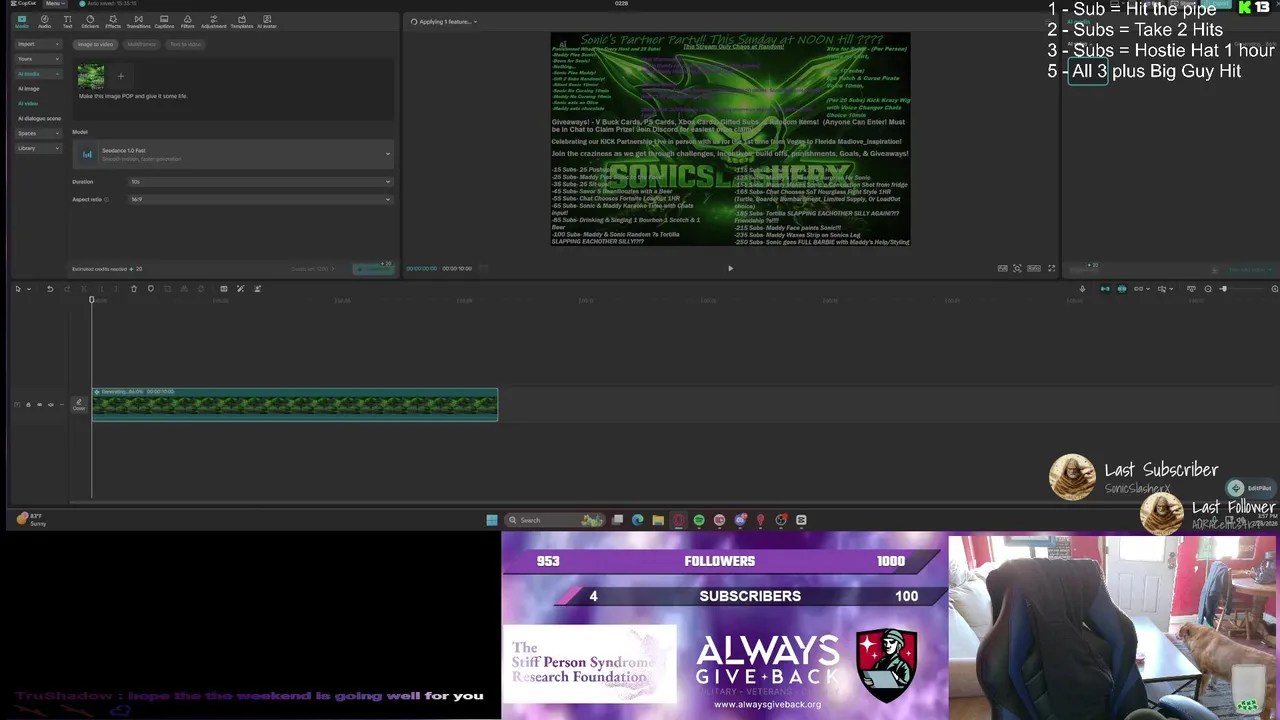Expand the Spaces section

39,133
